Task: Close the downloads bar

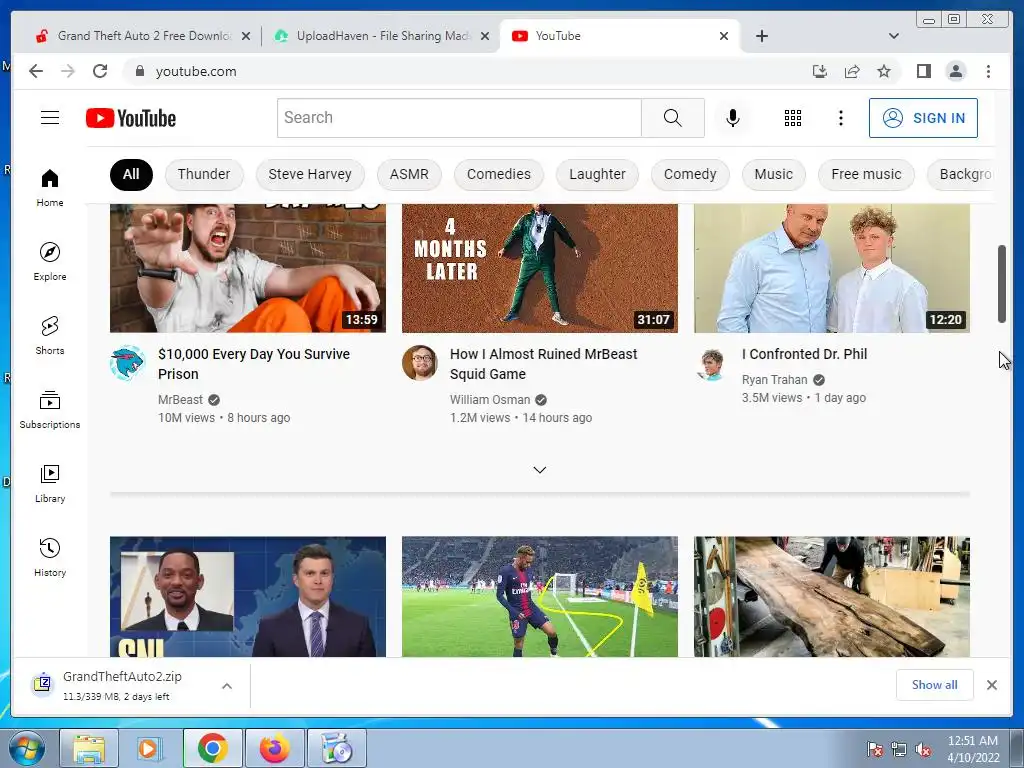Action: point(991,684)
